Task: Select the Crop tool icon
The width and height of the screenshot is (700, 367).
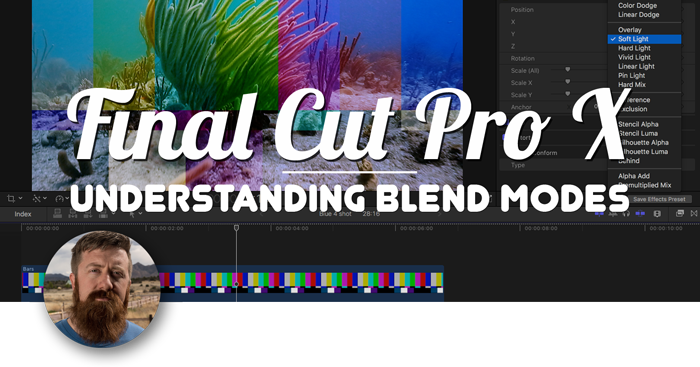Action: click(x=11, y=198)
